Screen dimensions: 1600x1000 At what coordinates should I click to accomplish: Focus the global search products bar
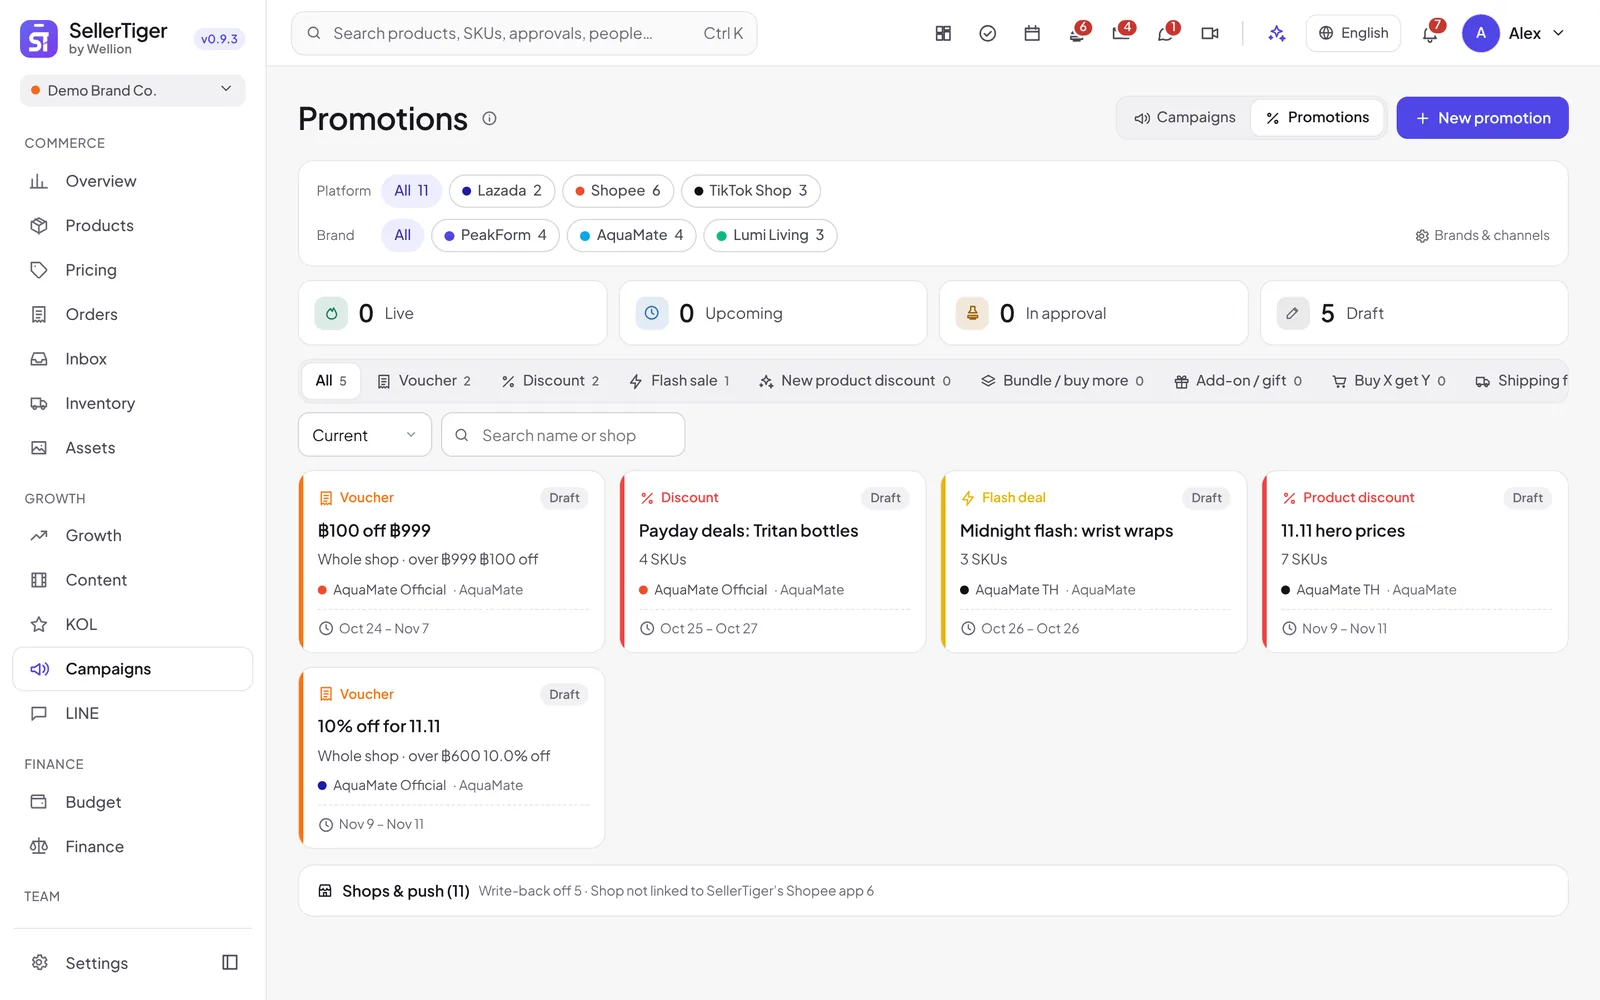coord(524,33)
